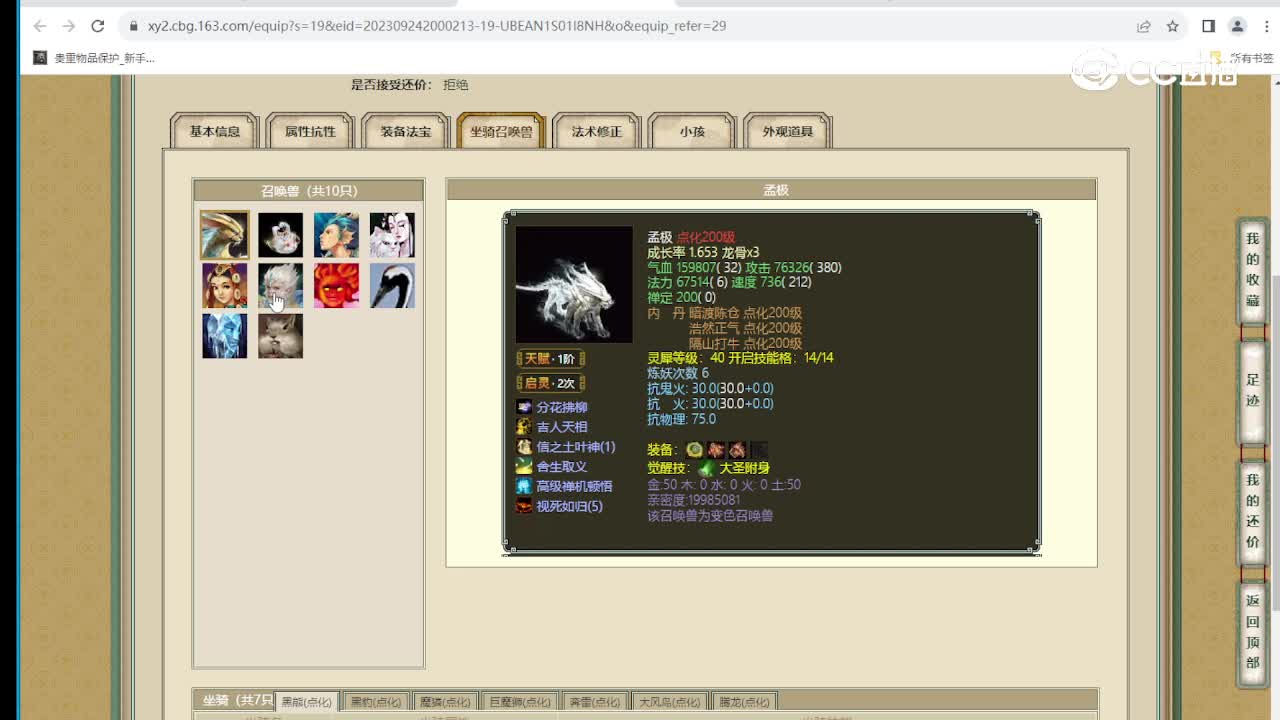Select the blue-haired man summon portrait
1280x720 pixels.
click(x=336, y=235)
